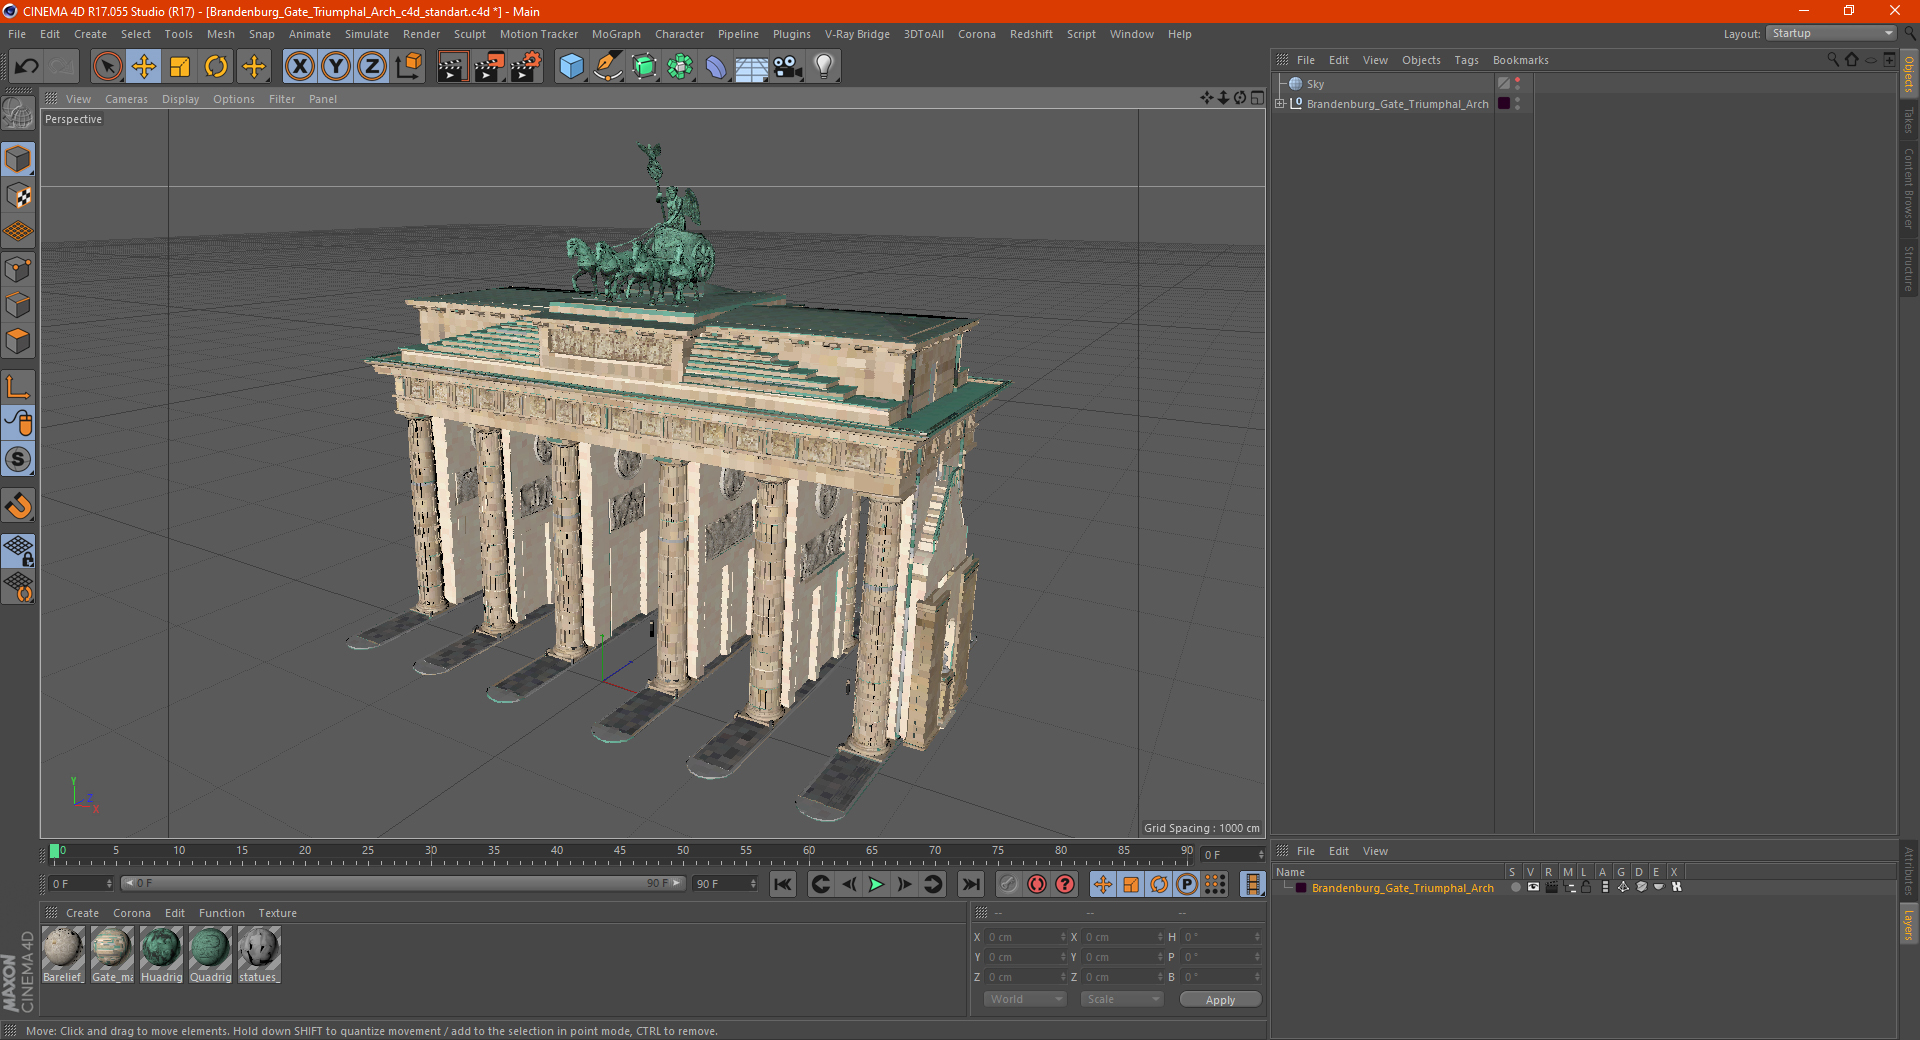Toggle the layer lock icon
1920x1040 pixels.
[1586, 887]
